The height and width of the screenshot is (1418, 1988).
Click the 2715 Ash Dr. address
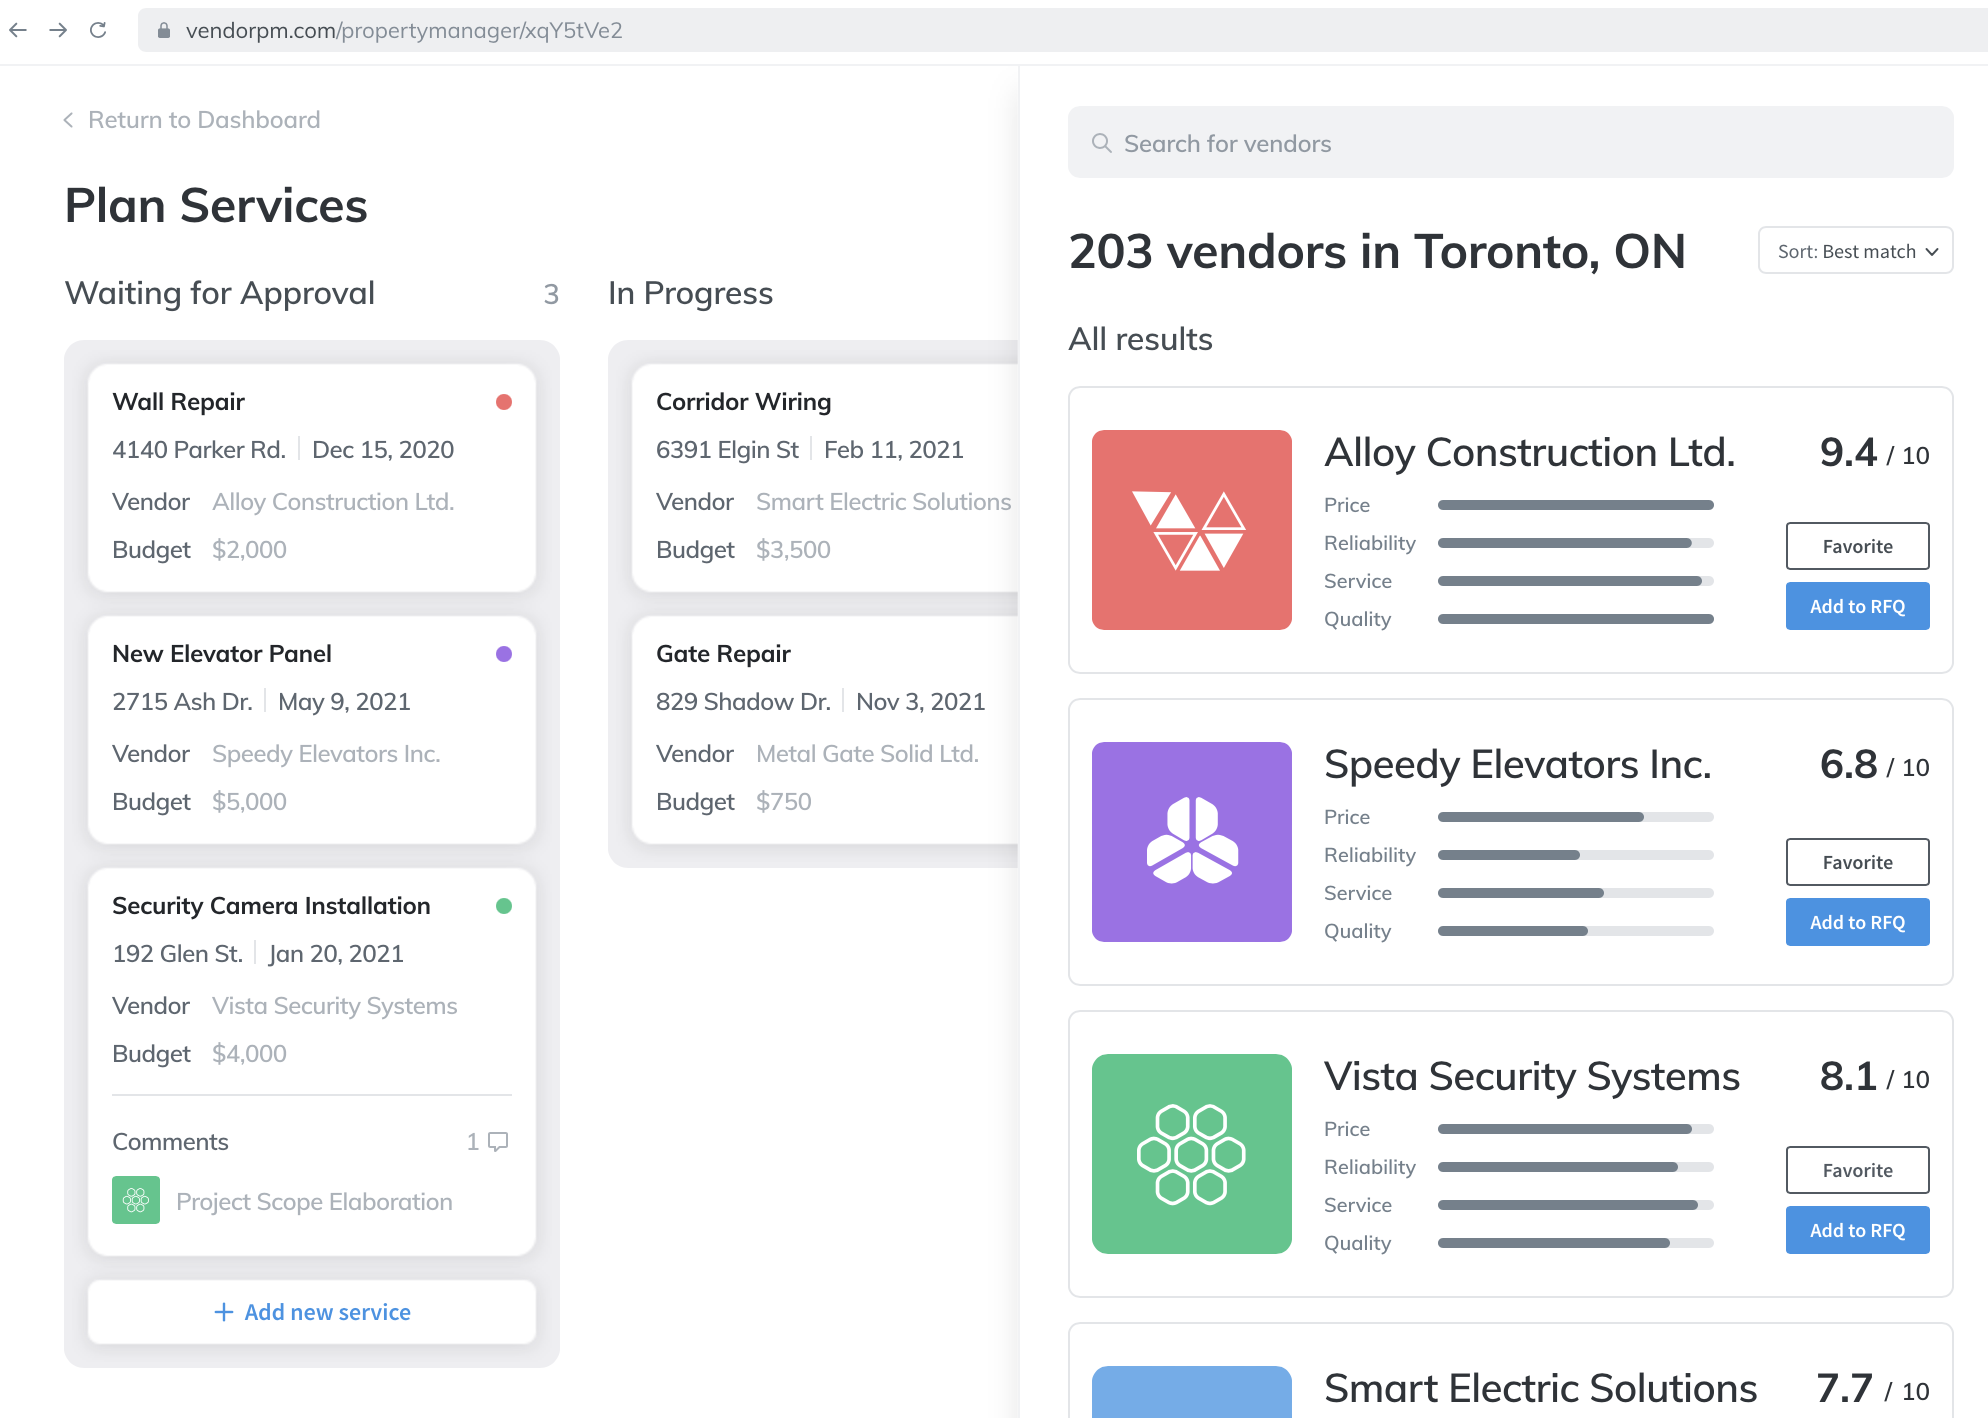tap(182, 702)
